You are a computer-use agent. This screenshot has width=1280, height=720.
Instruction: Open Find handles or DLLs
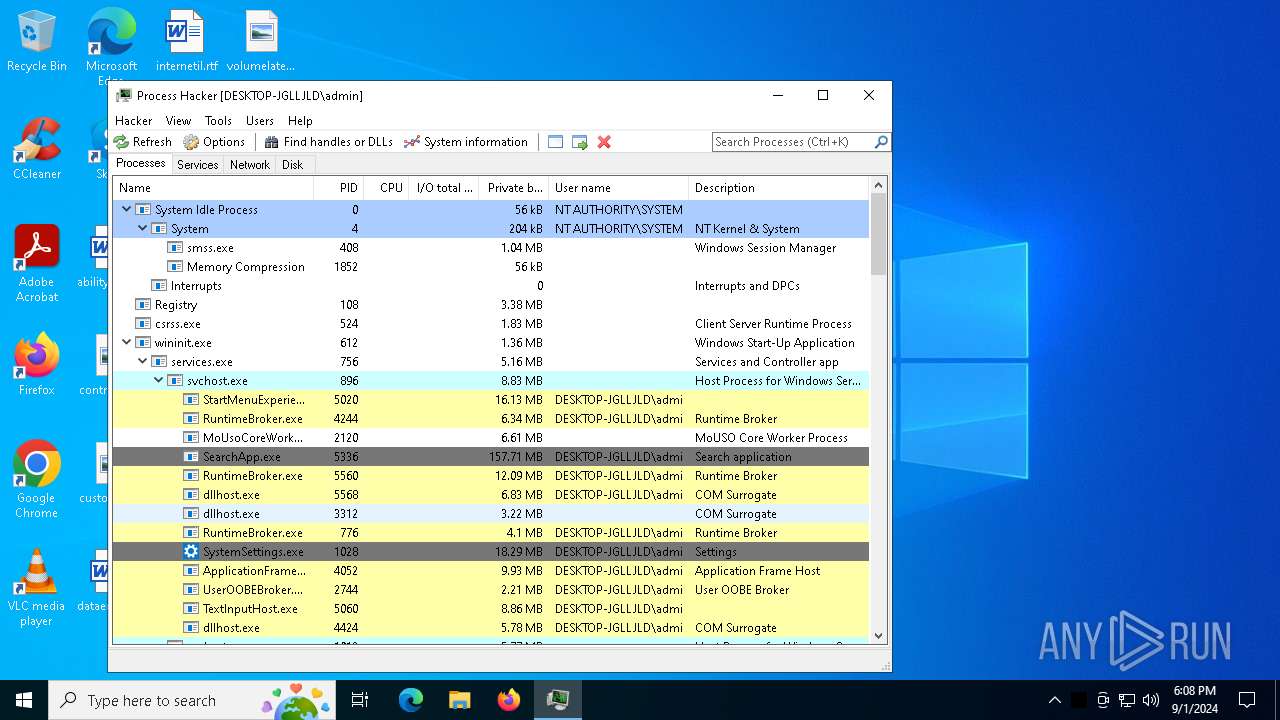pos(329,142)
